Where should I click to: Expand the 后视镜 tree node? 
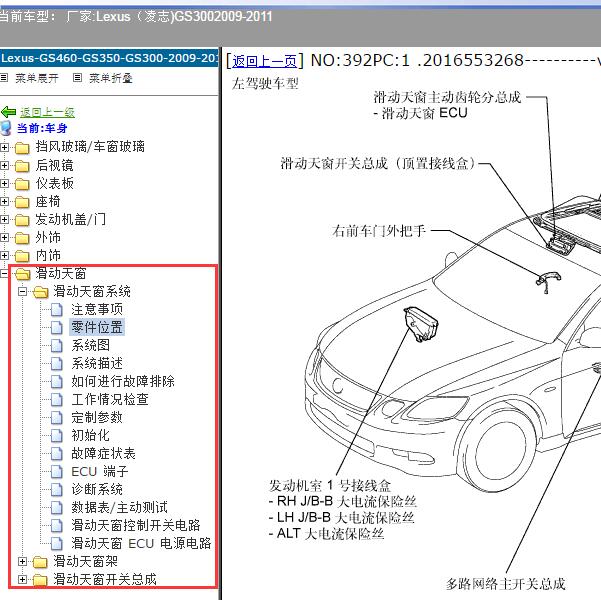[4, 165]
